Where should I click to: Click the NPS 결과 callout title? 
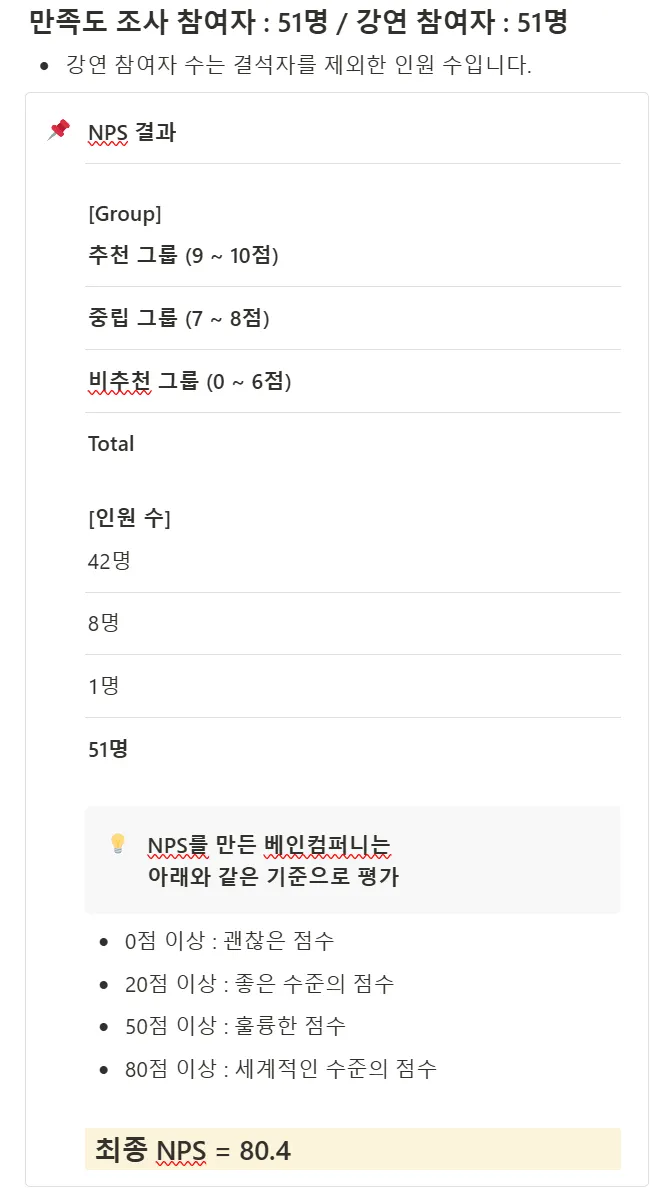[x=132, y=132]
